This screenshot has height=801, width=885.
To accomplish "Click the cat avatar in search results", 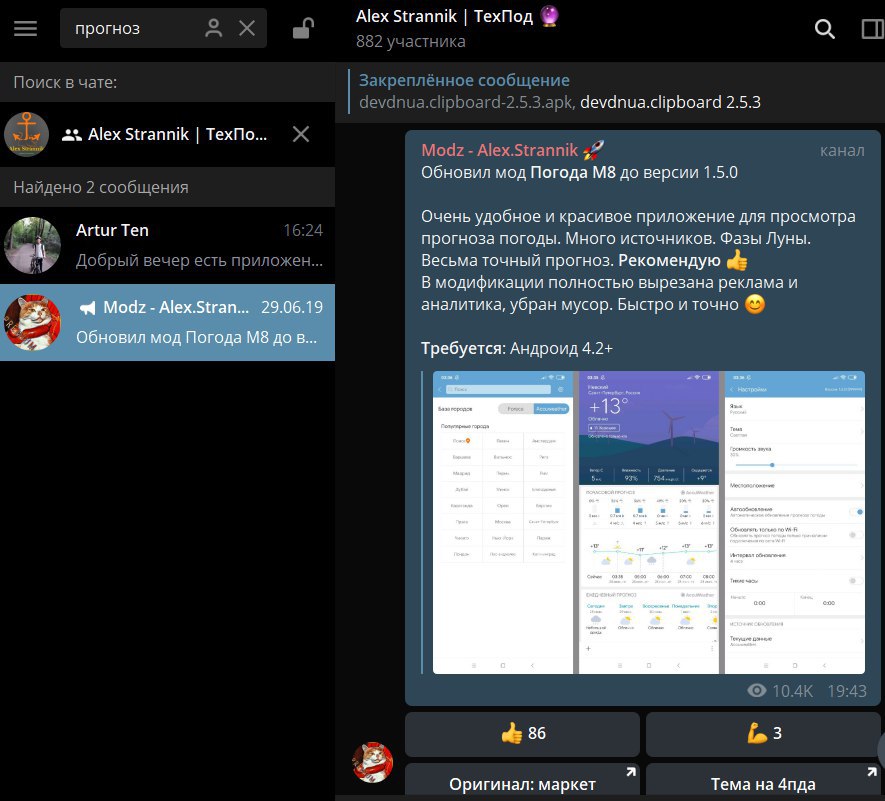I will pyautogui.click(x=32, y=322).
